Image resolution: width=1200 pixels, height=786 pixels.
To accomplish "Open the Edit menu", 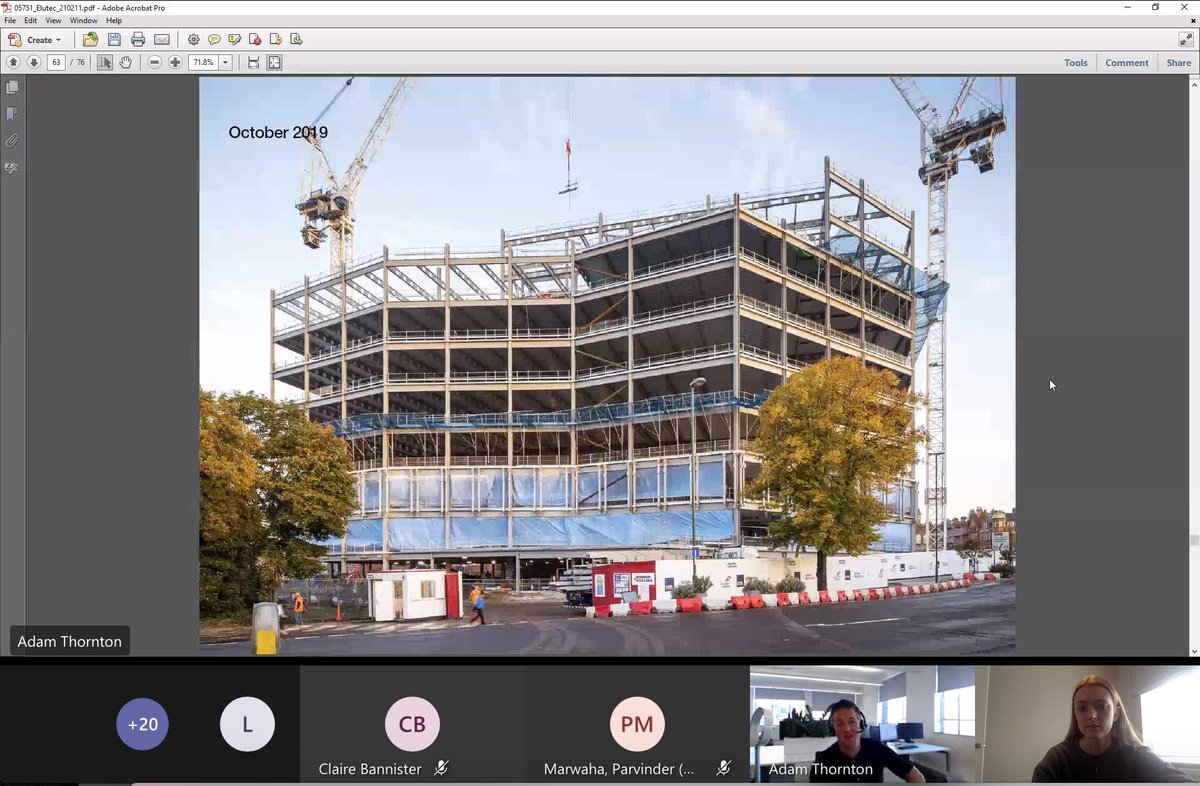I will point(31,20).
